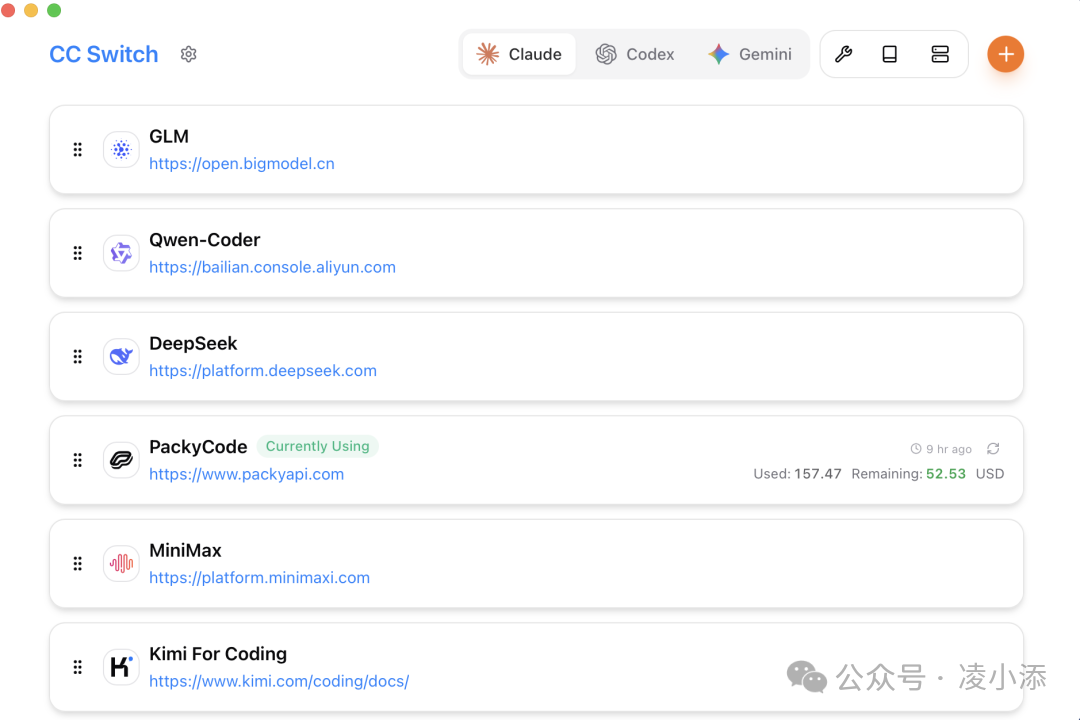The image size is (1080, 720).
Task: Click the MiniMax waveform logo
Action: pyautogui.click(x=121, y=564)
